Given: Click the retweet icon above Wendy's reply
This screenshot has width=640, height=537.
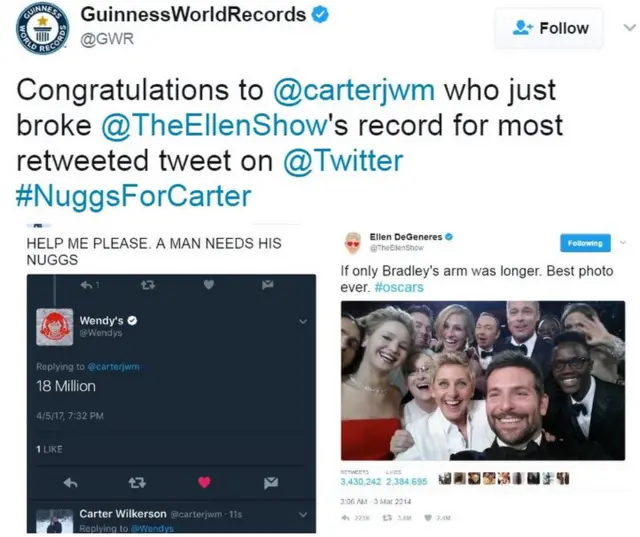Looking at the screenshot, I should pos(148,285).
